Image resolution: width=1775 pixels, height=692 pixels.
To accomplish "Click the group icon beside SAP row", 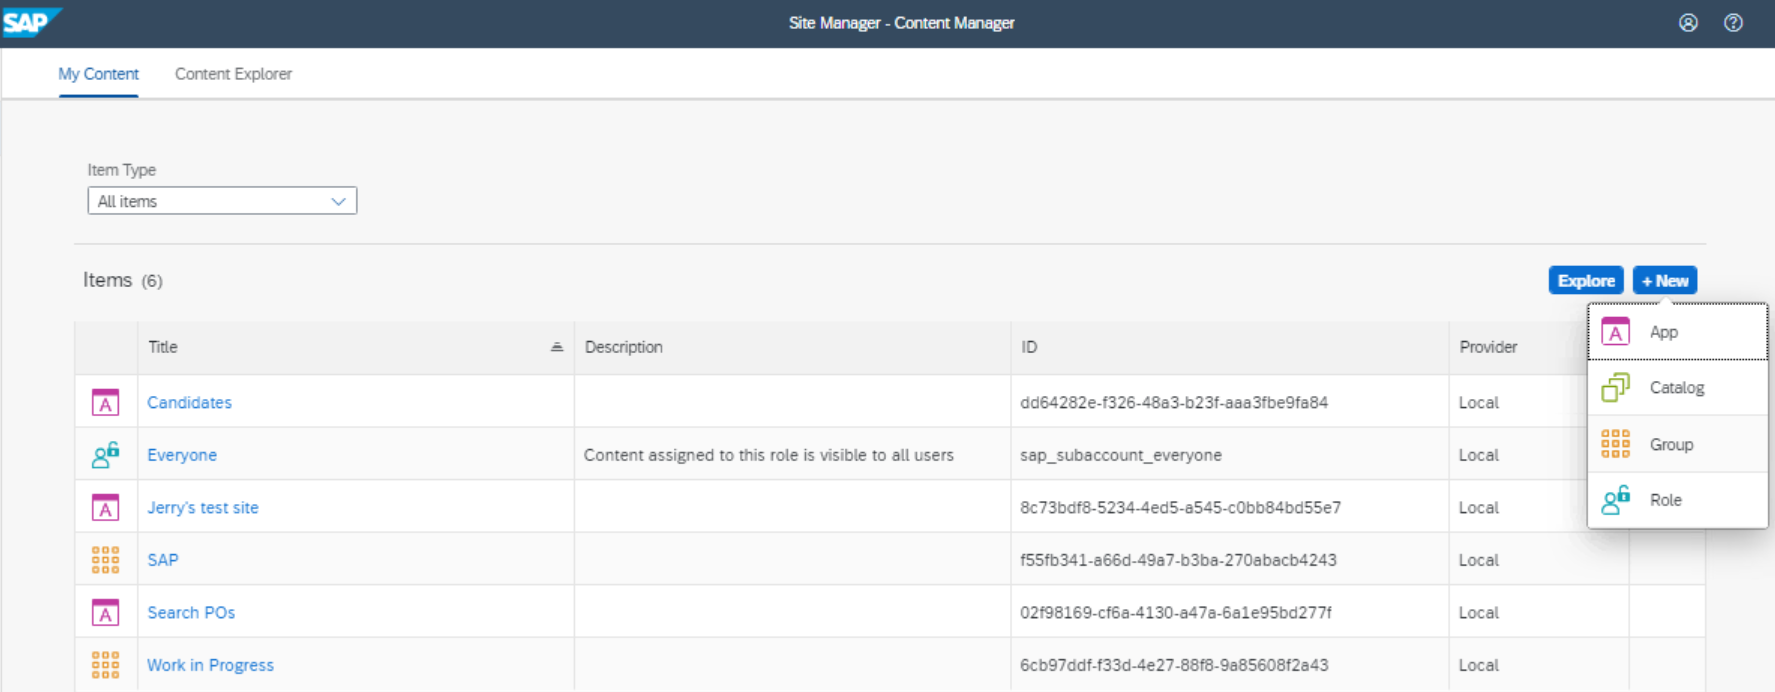I will coord(105,560).
